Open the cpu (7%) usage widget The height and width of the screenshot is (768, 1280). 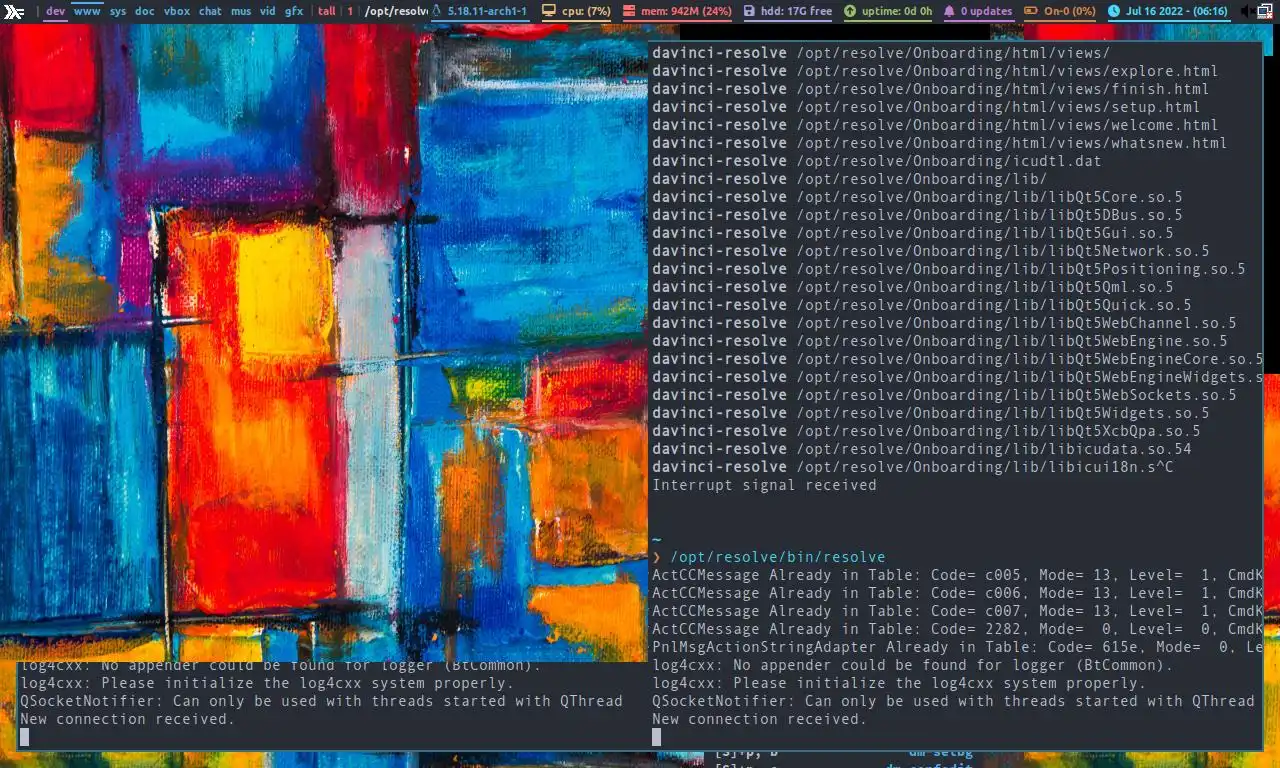(586, 12)
